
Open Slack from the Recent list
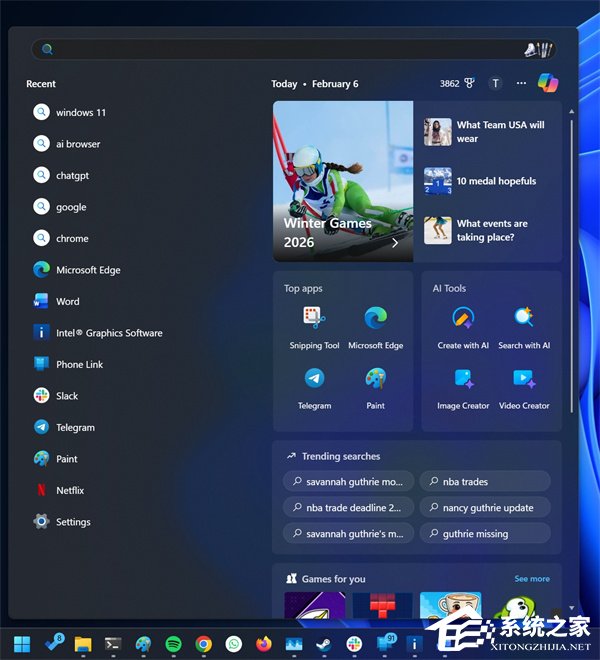pyautogui.click(x=56, y=396)
